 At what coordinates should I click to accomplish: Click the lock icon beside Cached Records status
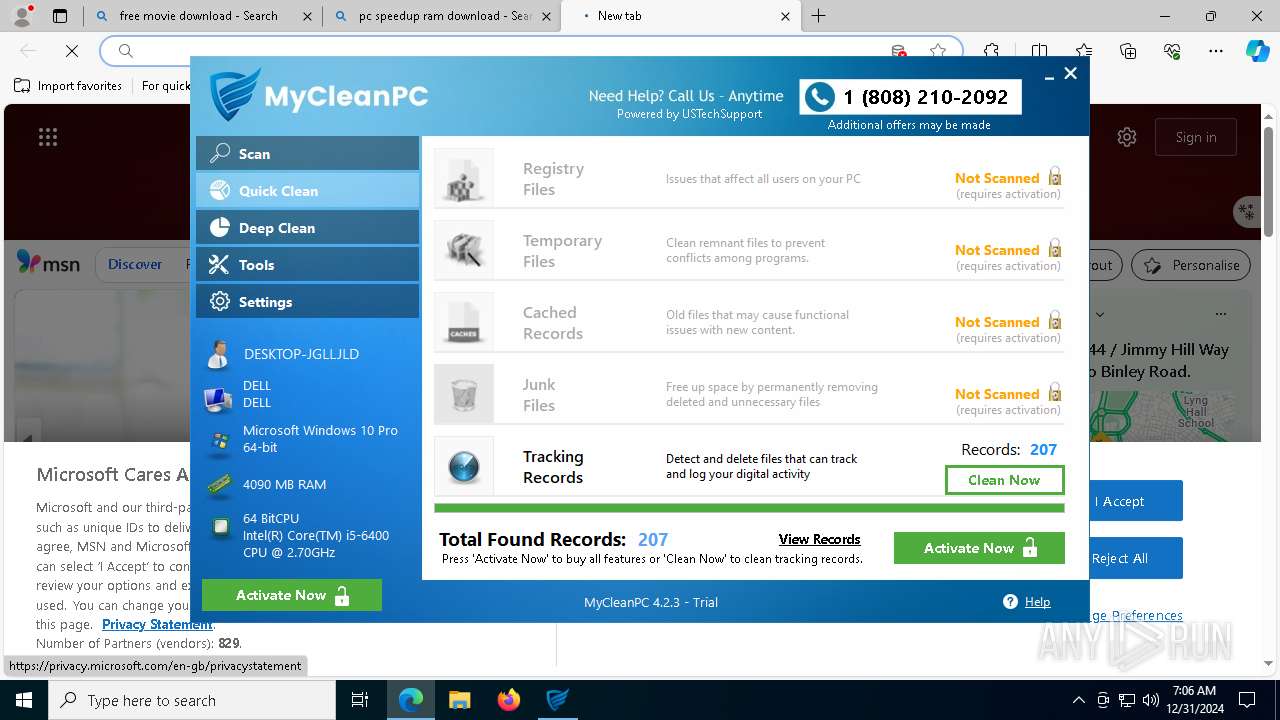(x=1054, y=321)
